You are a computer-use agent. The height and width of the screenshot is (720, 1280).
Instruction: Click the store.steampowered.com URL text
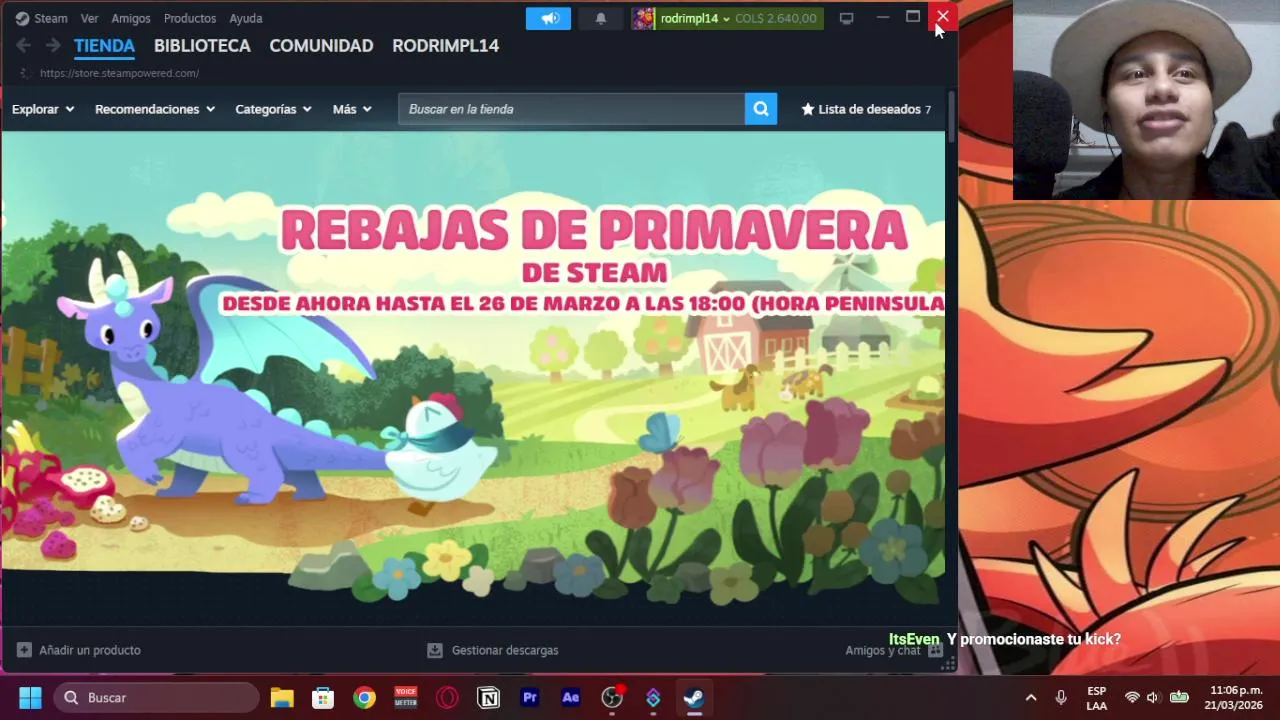click(x=119, y=73)
